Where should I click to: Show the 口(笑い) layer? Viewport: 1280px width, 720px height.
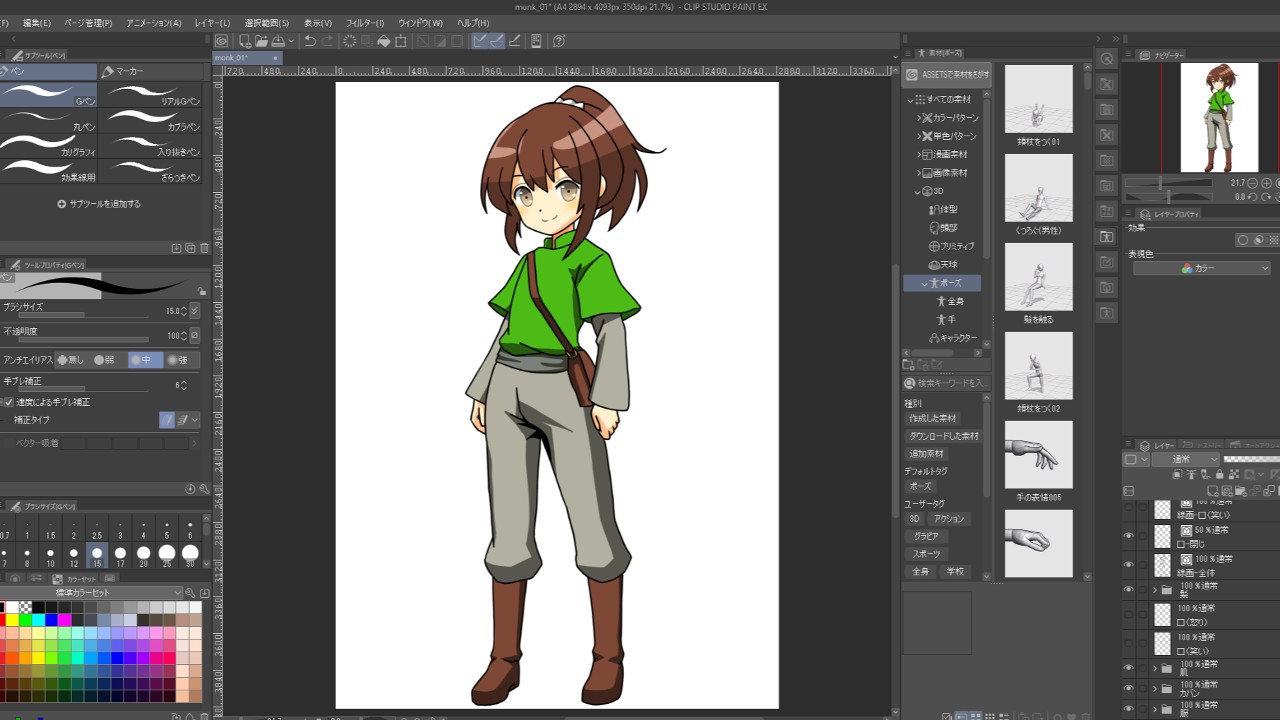point(1129,642)
